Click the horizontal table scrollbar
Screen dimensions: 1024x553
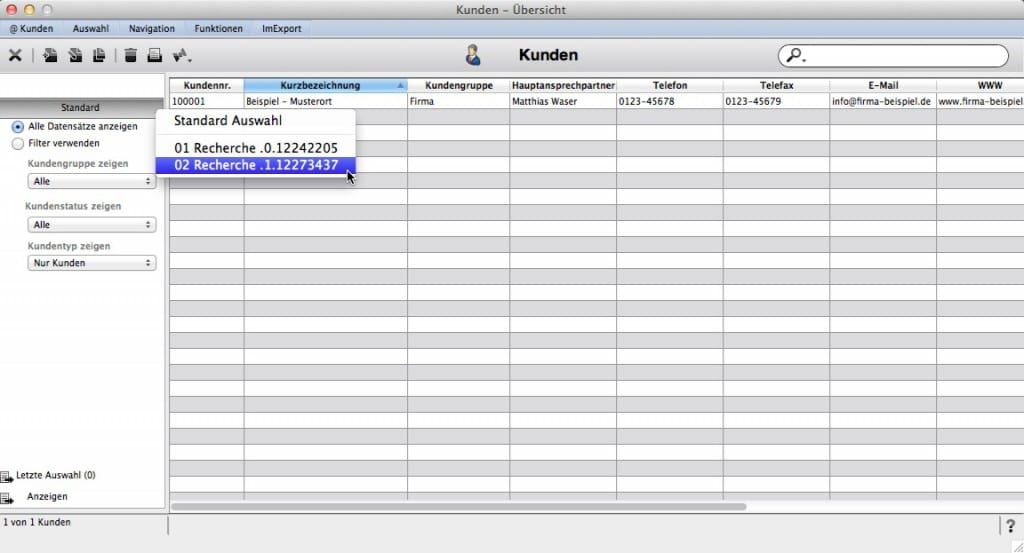click(458, 507)
